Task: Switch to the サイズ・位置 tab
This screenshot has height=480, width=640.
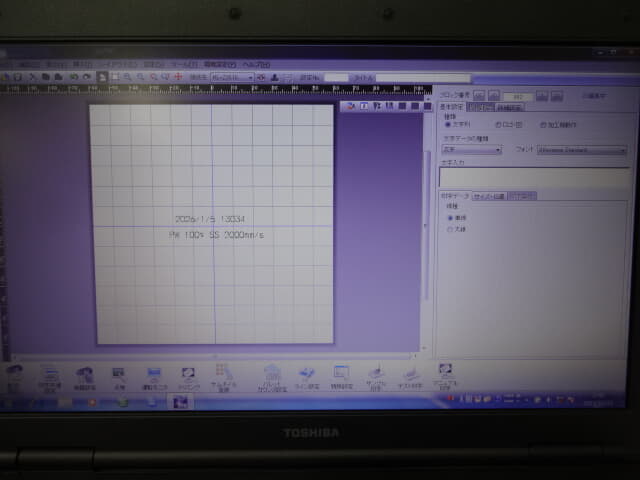Action: click(489, 196)
